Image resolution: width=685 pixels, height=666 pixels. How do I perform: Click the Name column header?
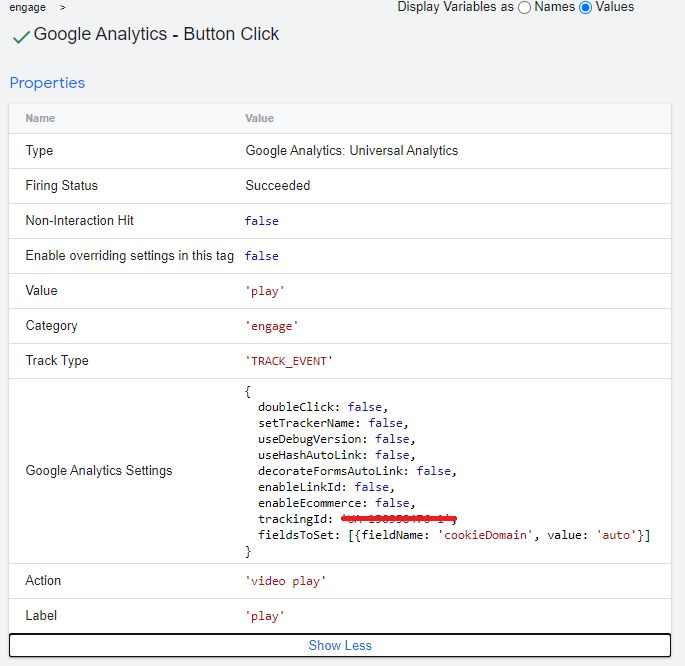pyautogui.click(x=40, y=118)
